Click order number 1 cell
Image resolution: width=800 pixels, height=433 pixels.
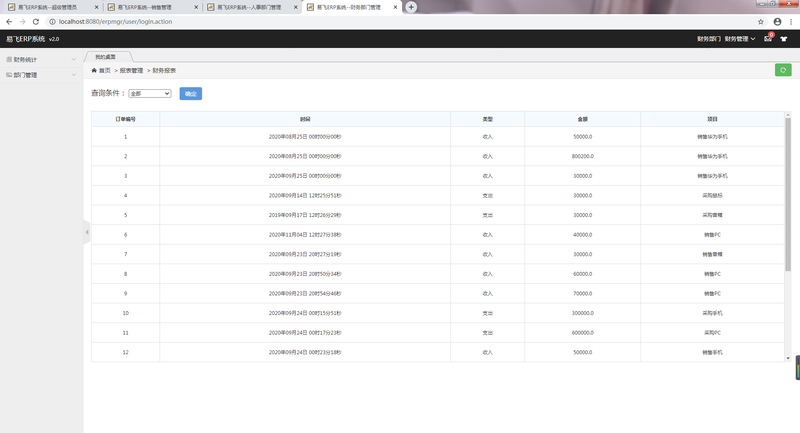126,137
